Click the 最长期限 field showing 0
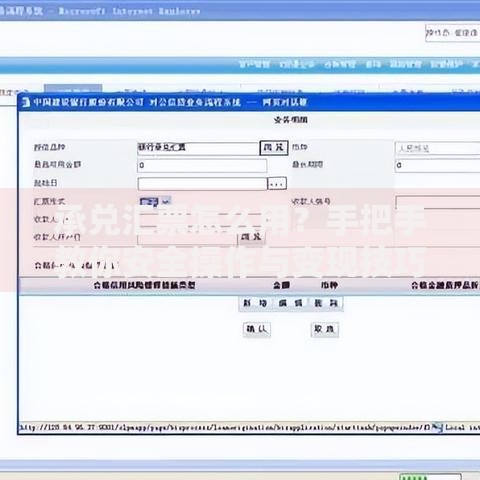This screenshot has height=480, width=480. tap(437, 165)
